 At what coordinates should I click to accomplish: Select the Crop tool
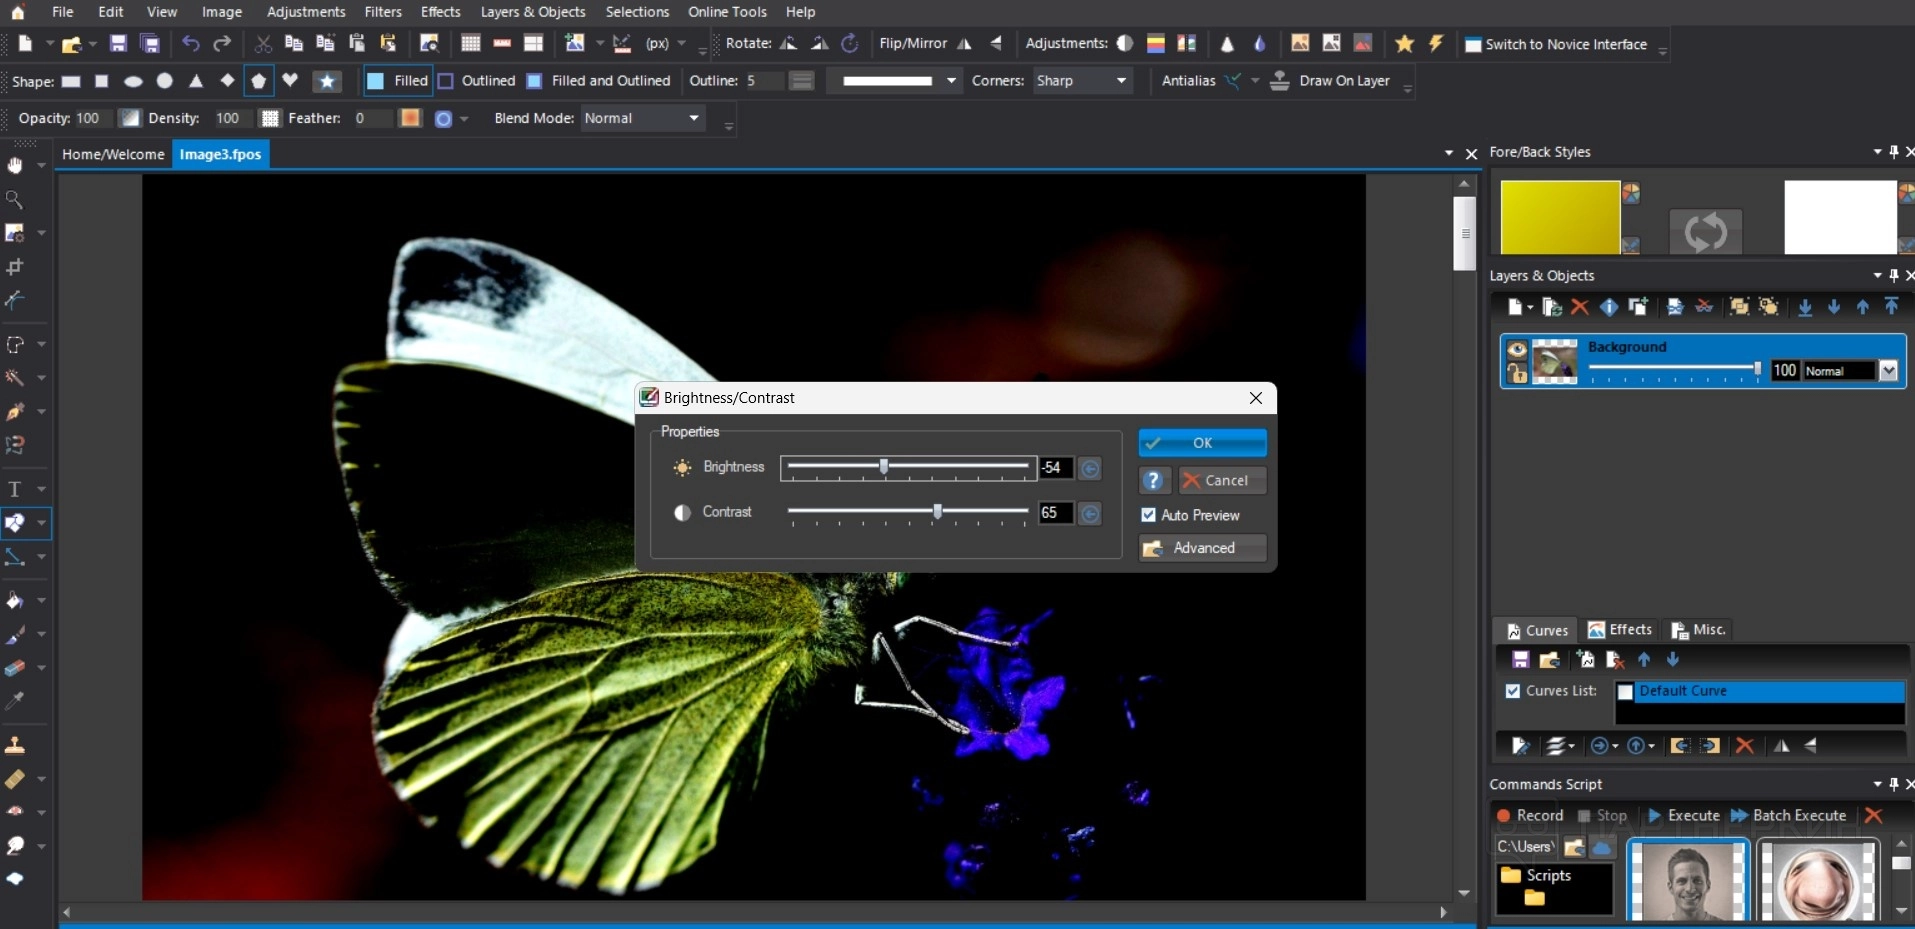15,267
